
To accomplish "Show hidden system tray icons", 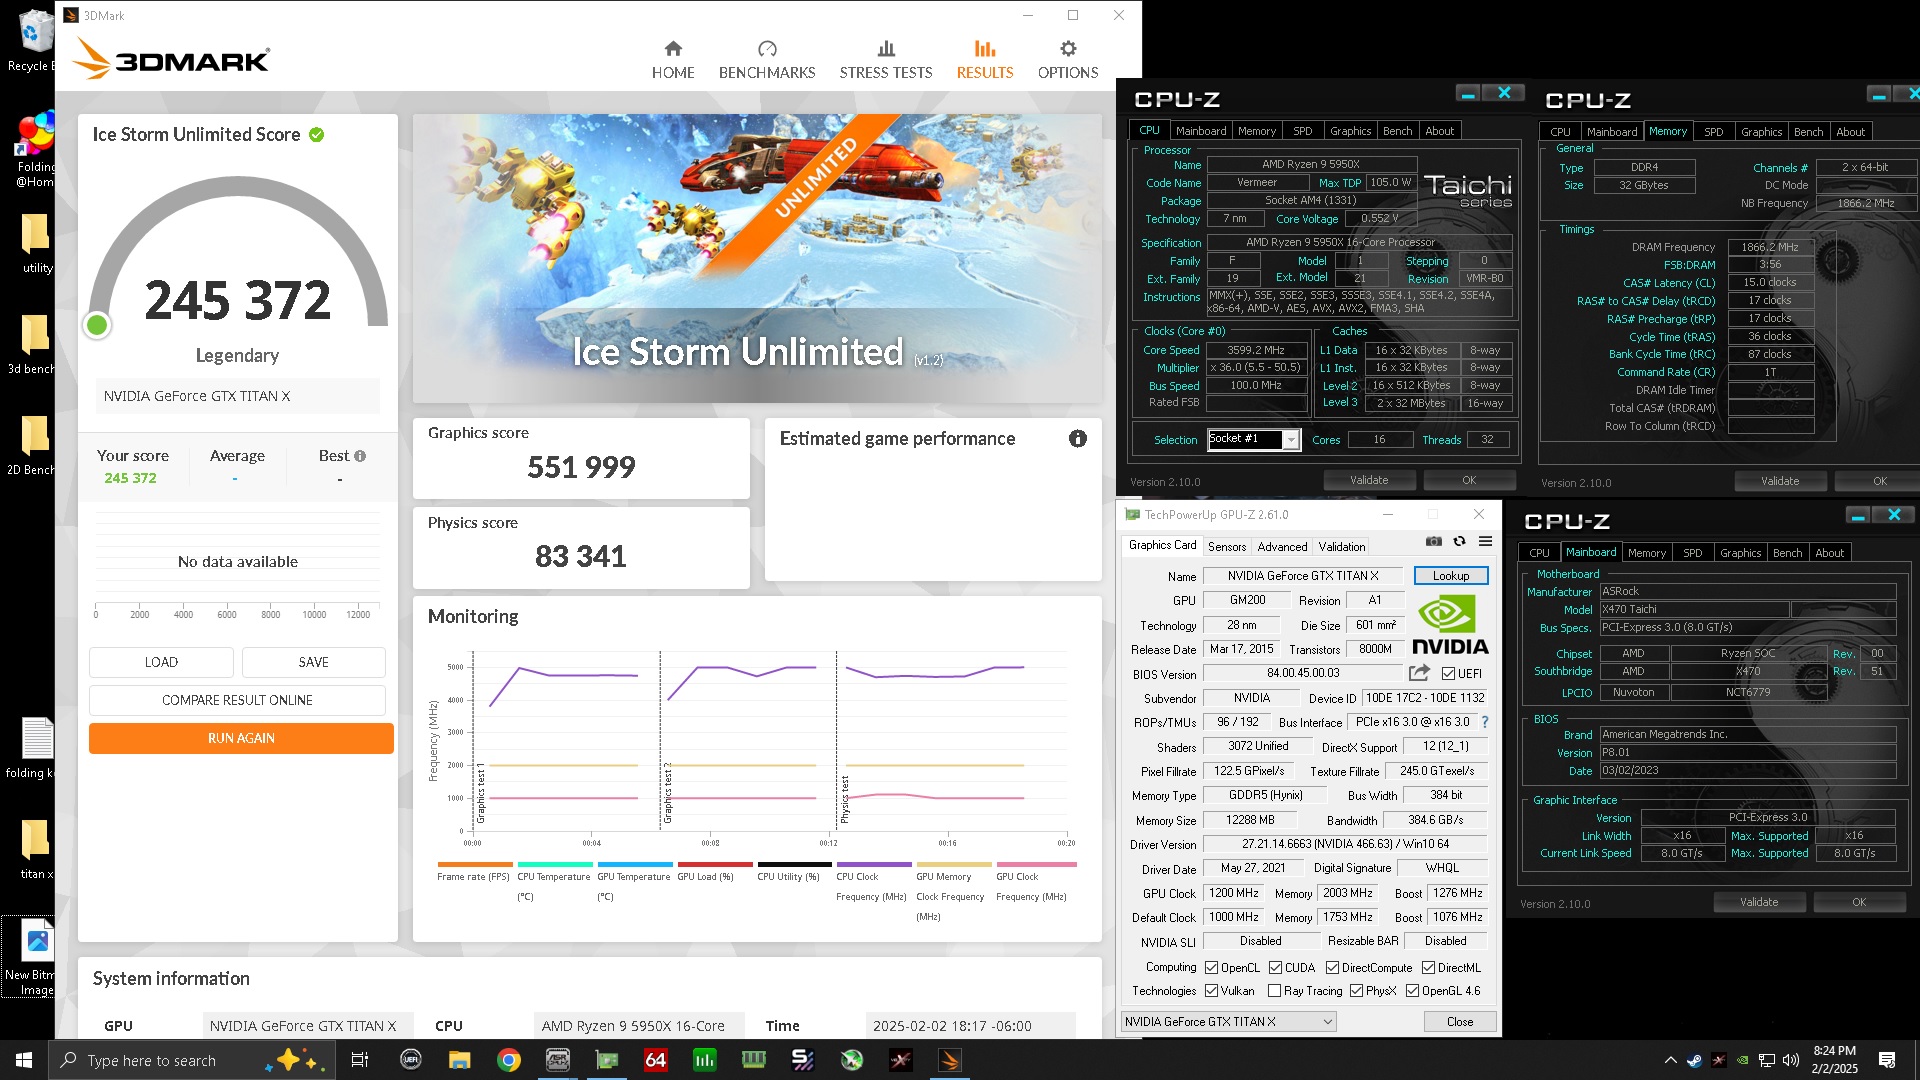I will 1670,1061.
